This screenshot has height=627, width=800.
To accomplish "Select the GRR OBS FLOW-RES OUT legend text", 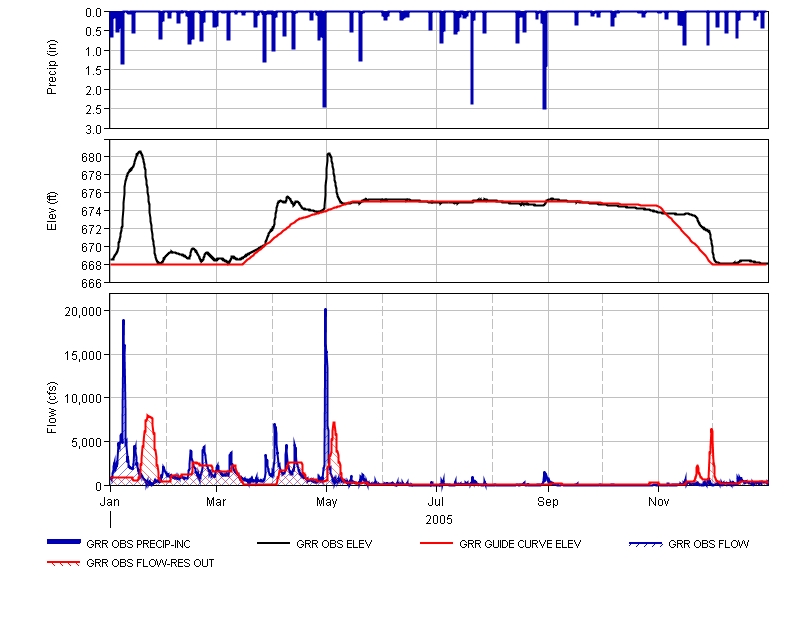I will [x=150, y=563].
